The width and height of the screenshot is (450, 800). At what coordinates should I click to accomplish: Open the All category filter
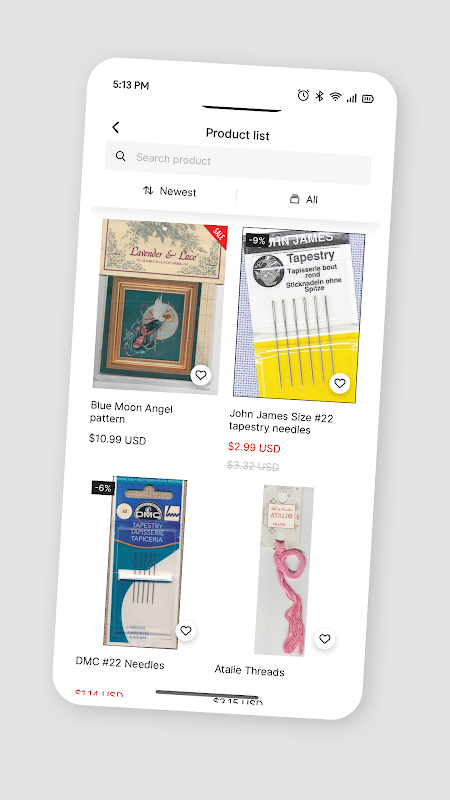(304, 199)
